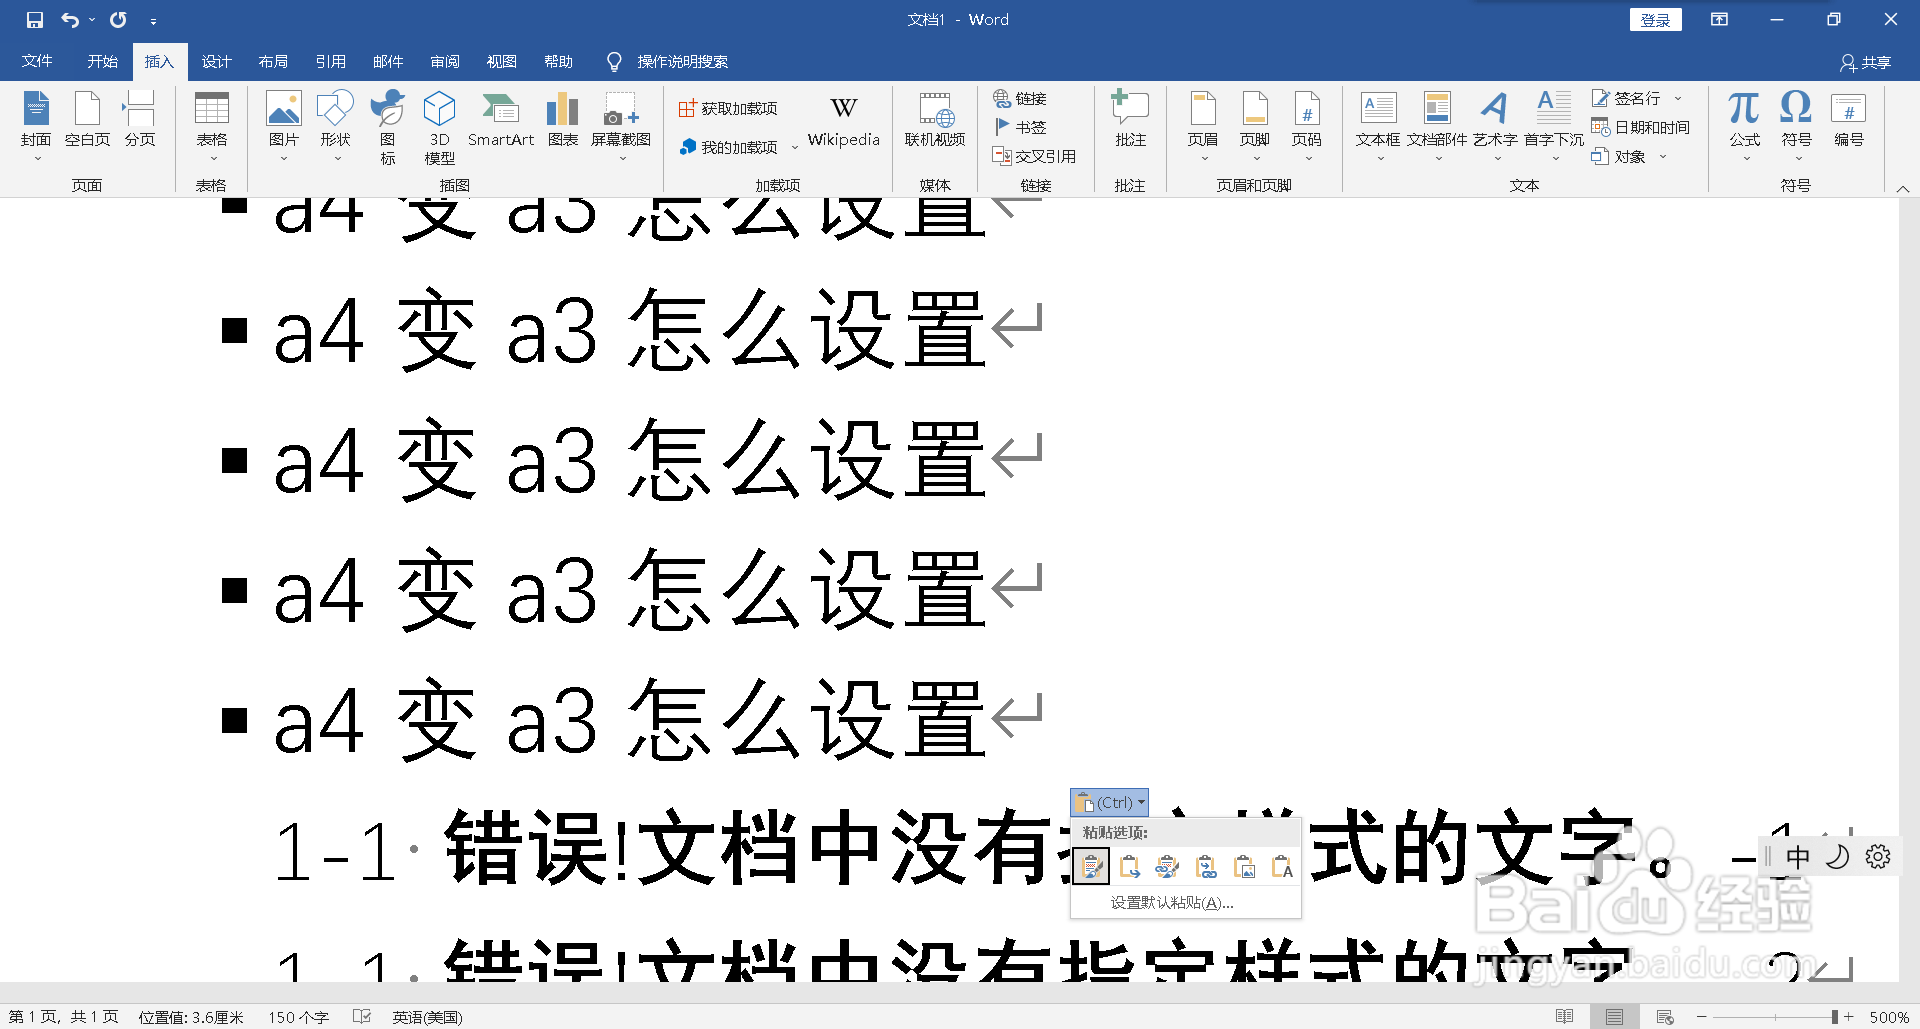
Task: Insert a 3D 模型
Action: point(440,127)
